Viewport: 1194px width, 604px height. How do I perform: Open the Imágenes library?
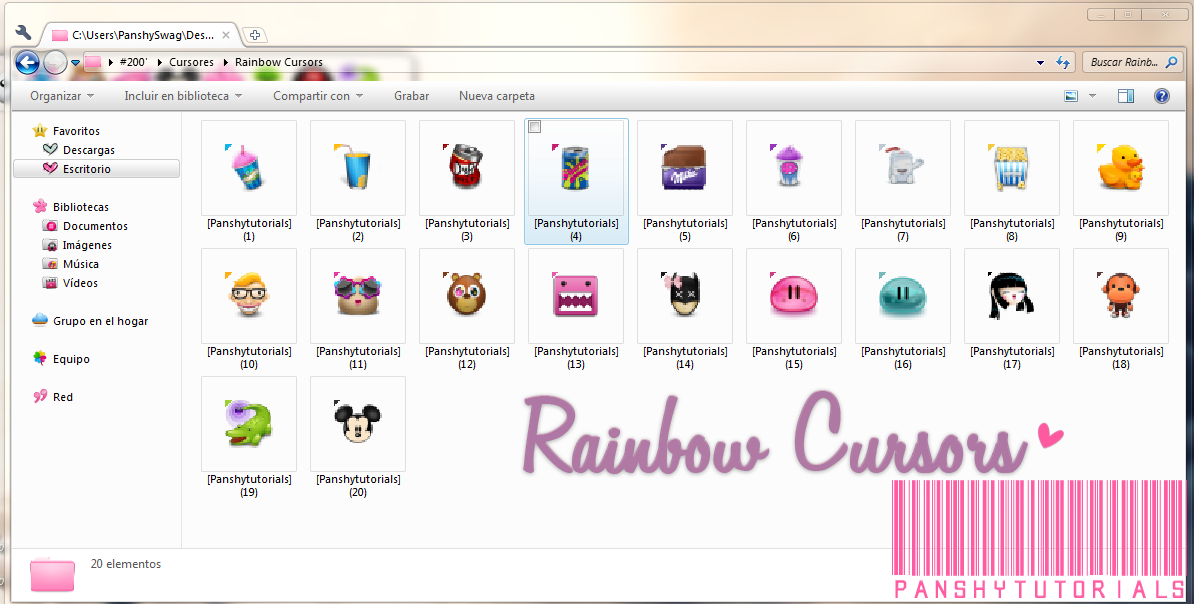pyautogui.click(x=87, y=244)
